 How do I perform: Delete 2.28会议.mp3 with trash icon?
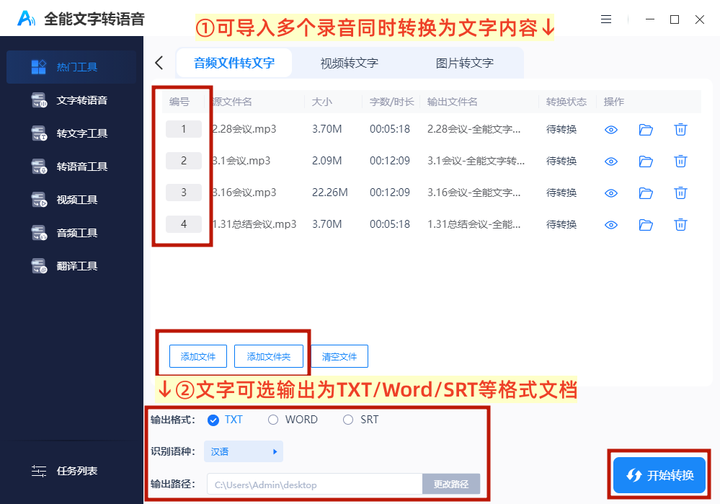[x=681, y=129]
